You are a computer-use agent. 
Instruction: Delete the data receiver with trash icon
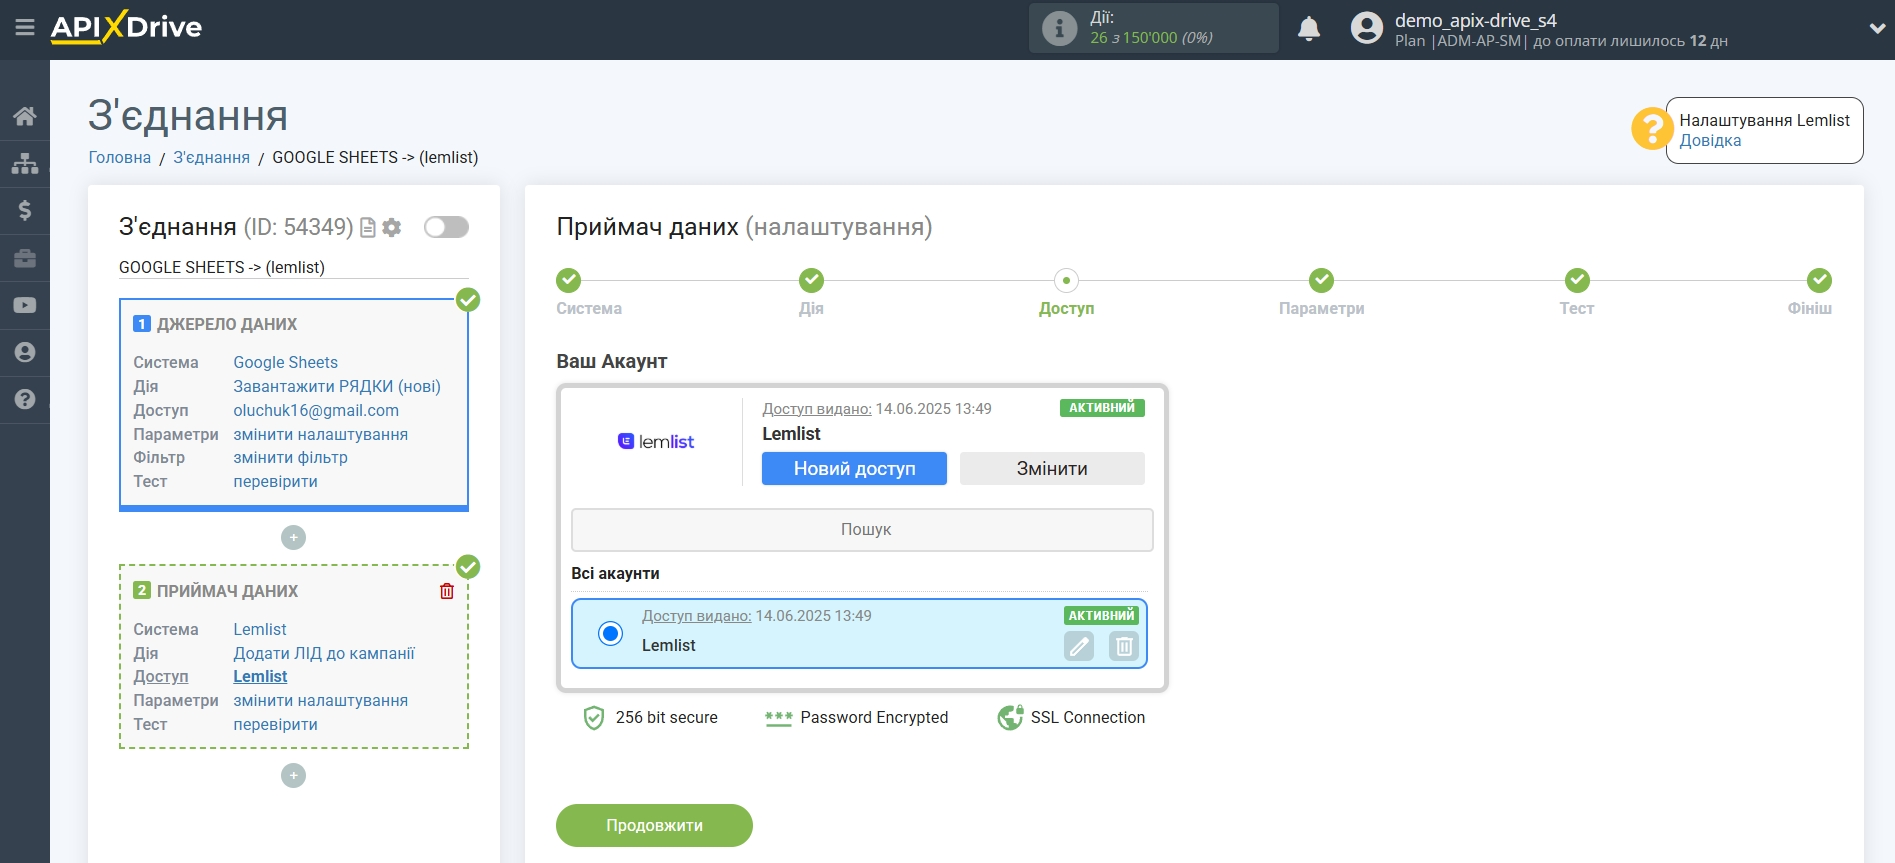[x=447, y=591]
